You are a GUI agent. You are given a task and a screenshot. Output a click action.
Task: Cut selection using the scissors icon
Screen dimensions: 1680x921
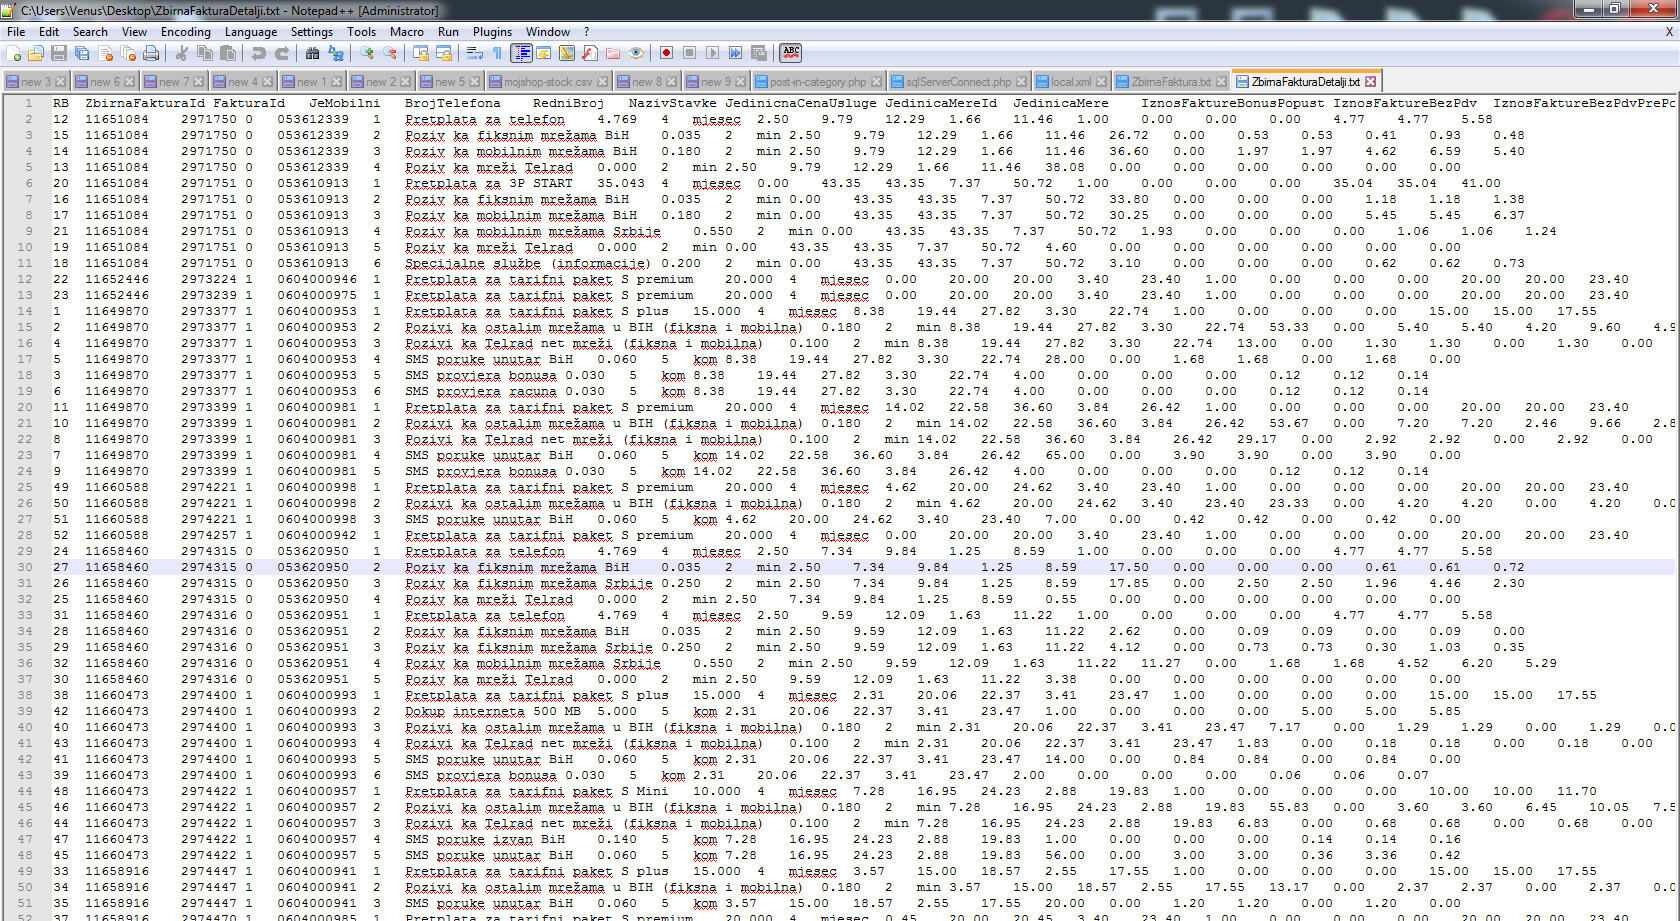tap(182, 53)
